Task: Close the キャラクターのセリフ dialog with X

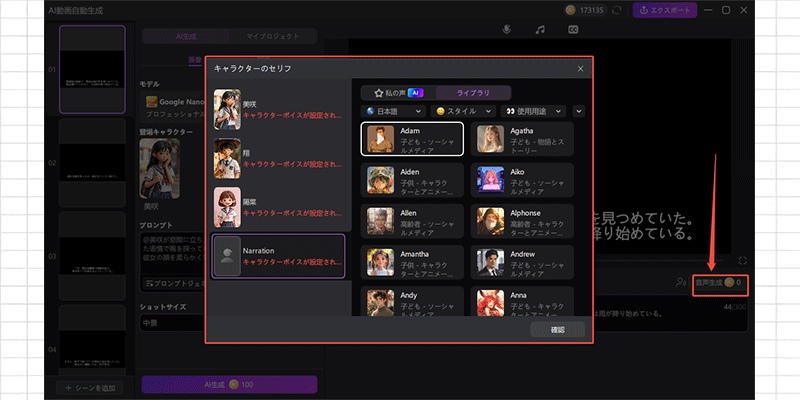Action: [580, 69]
